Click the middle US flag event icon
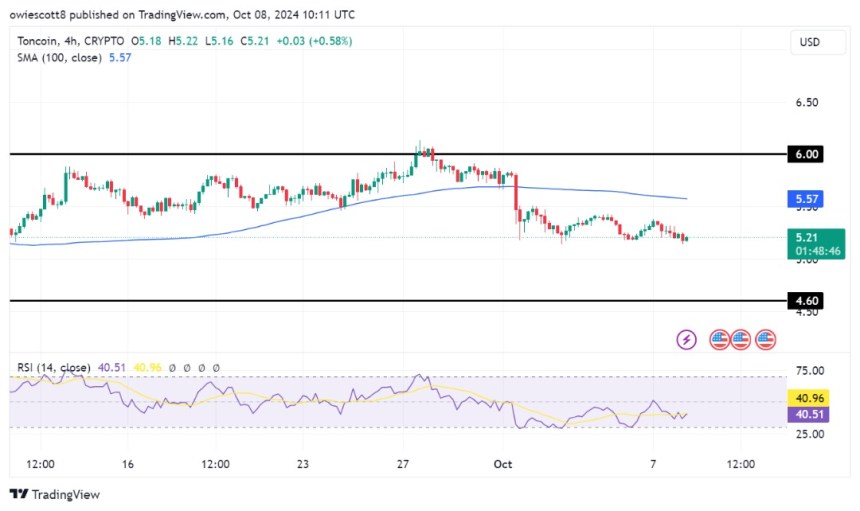This screenshot has width=860, height=511. 740,339
